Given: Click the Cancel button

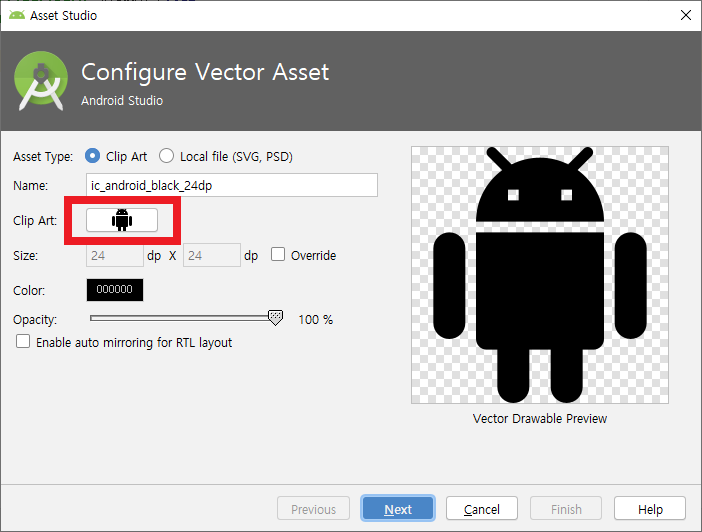Looking at the screenshot, I should pyautogui.click(x=482, y=509).
